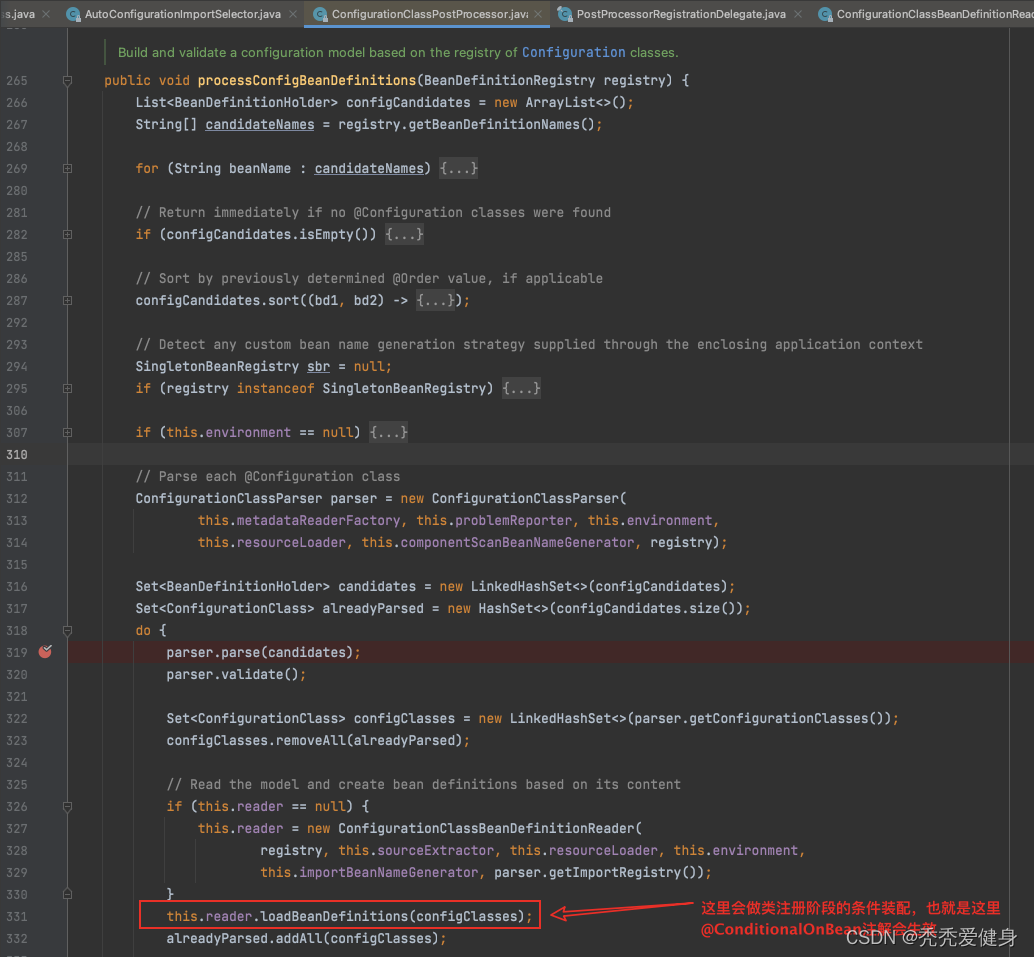
Task: Click the PostProcessorRegistrationDelegate.java class icon
Action: pos(565,14)
